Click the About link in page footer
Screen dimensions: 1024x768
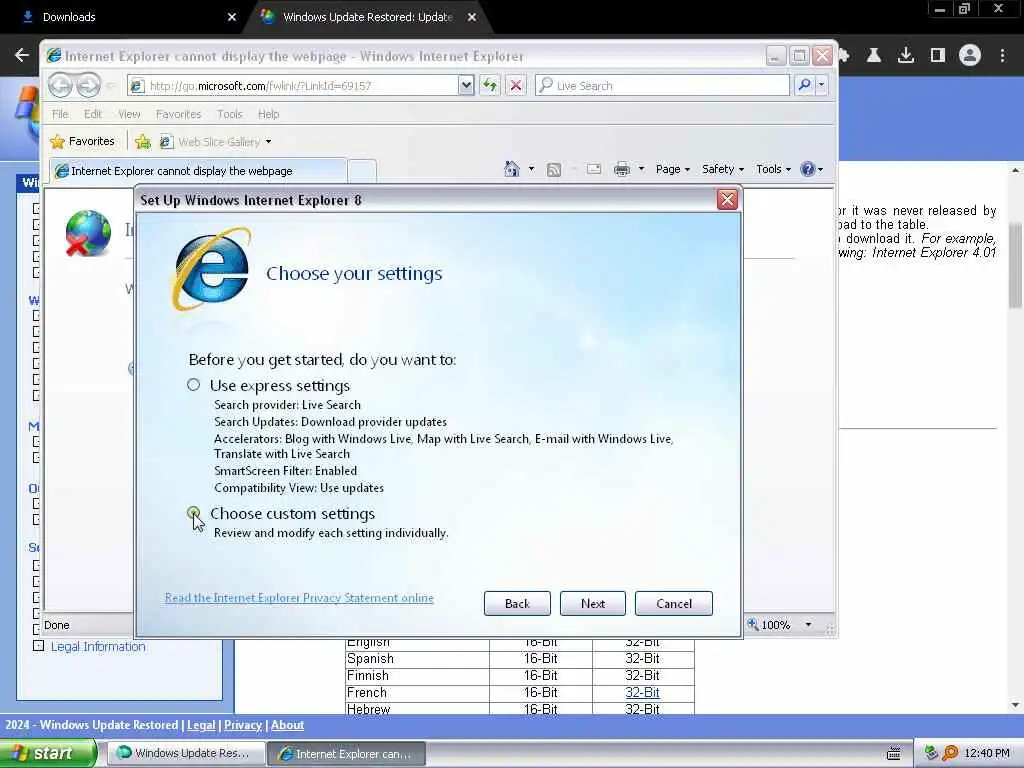click(x=287, y=725)
